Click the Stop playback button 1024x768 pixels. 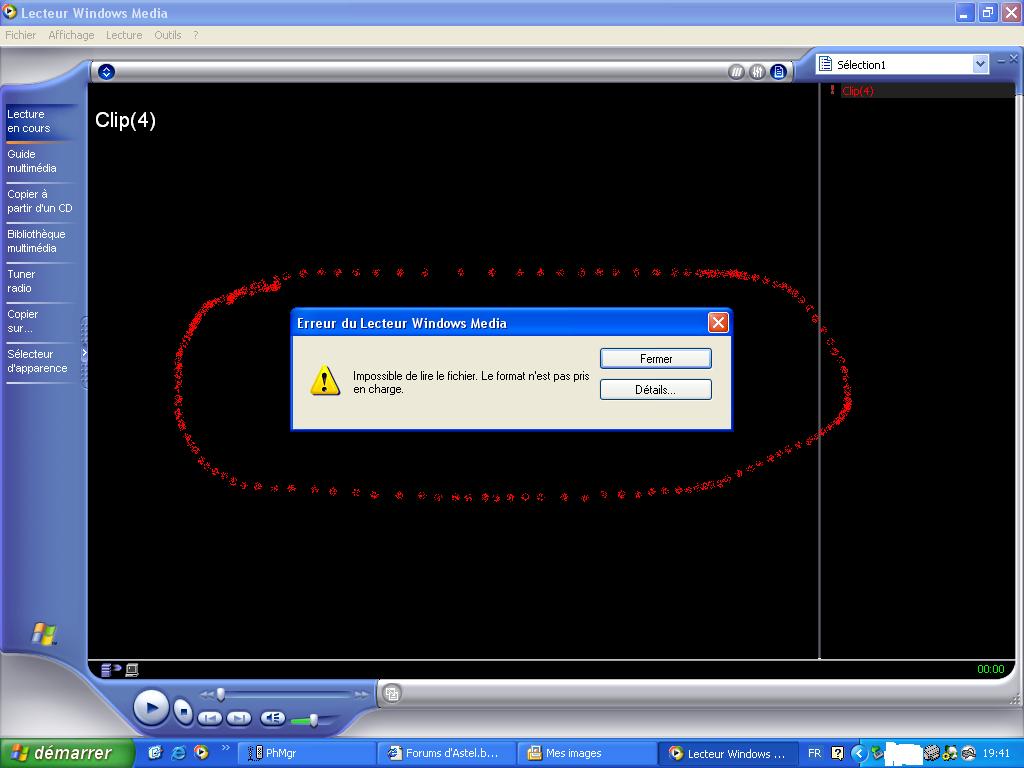pos(183,711)
